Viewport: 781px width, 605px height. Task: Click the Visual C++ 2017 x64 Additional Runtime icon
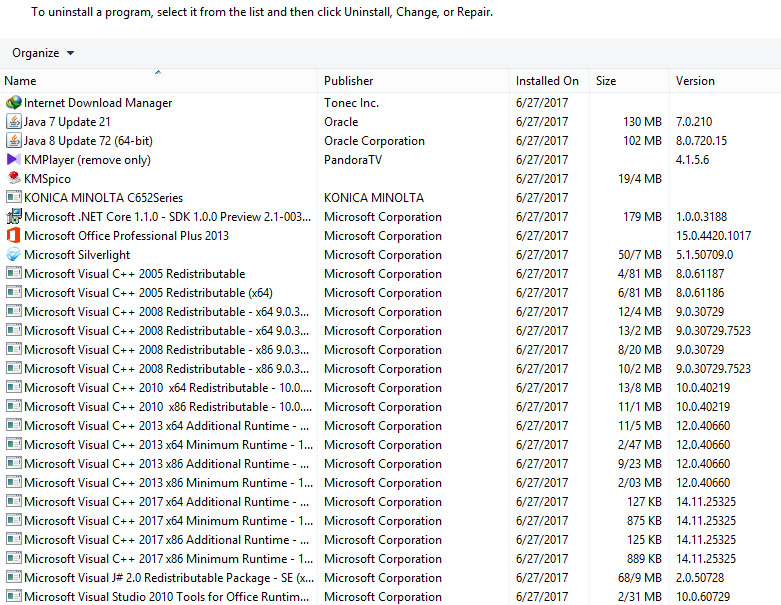coord(13,501)
